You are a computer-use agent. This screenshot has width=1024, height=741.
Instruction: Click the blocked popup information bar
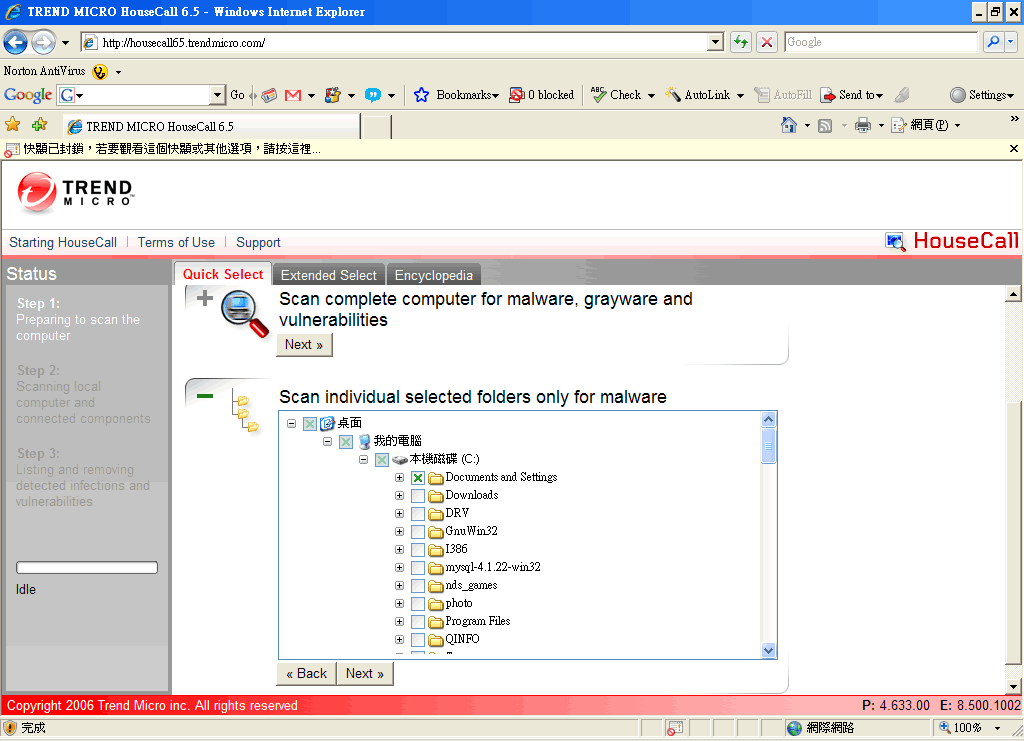click(x=512, y=149)
